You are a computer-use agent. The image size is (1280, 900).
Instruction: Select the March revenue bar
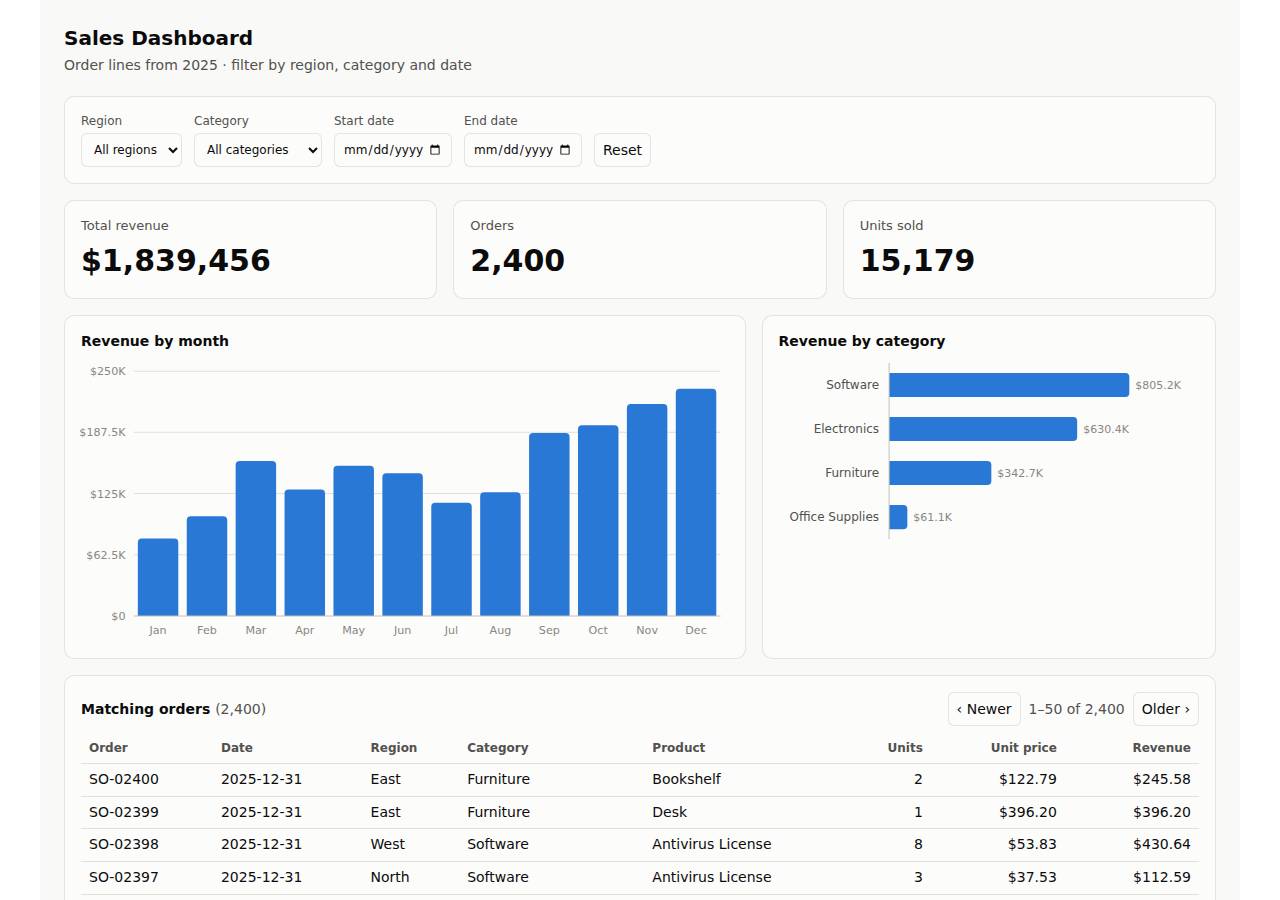click(256, 538)
